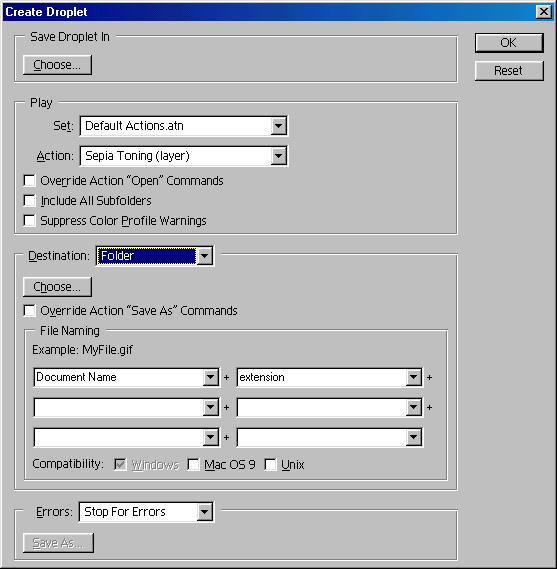
Task: Enable Override Action "Save As" Commands
Action: coord(29,311)
